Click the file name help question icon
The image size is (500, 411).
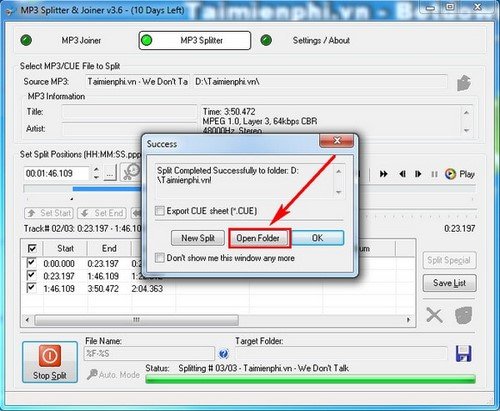pos(224,354)
